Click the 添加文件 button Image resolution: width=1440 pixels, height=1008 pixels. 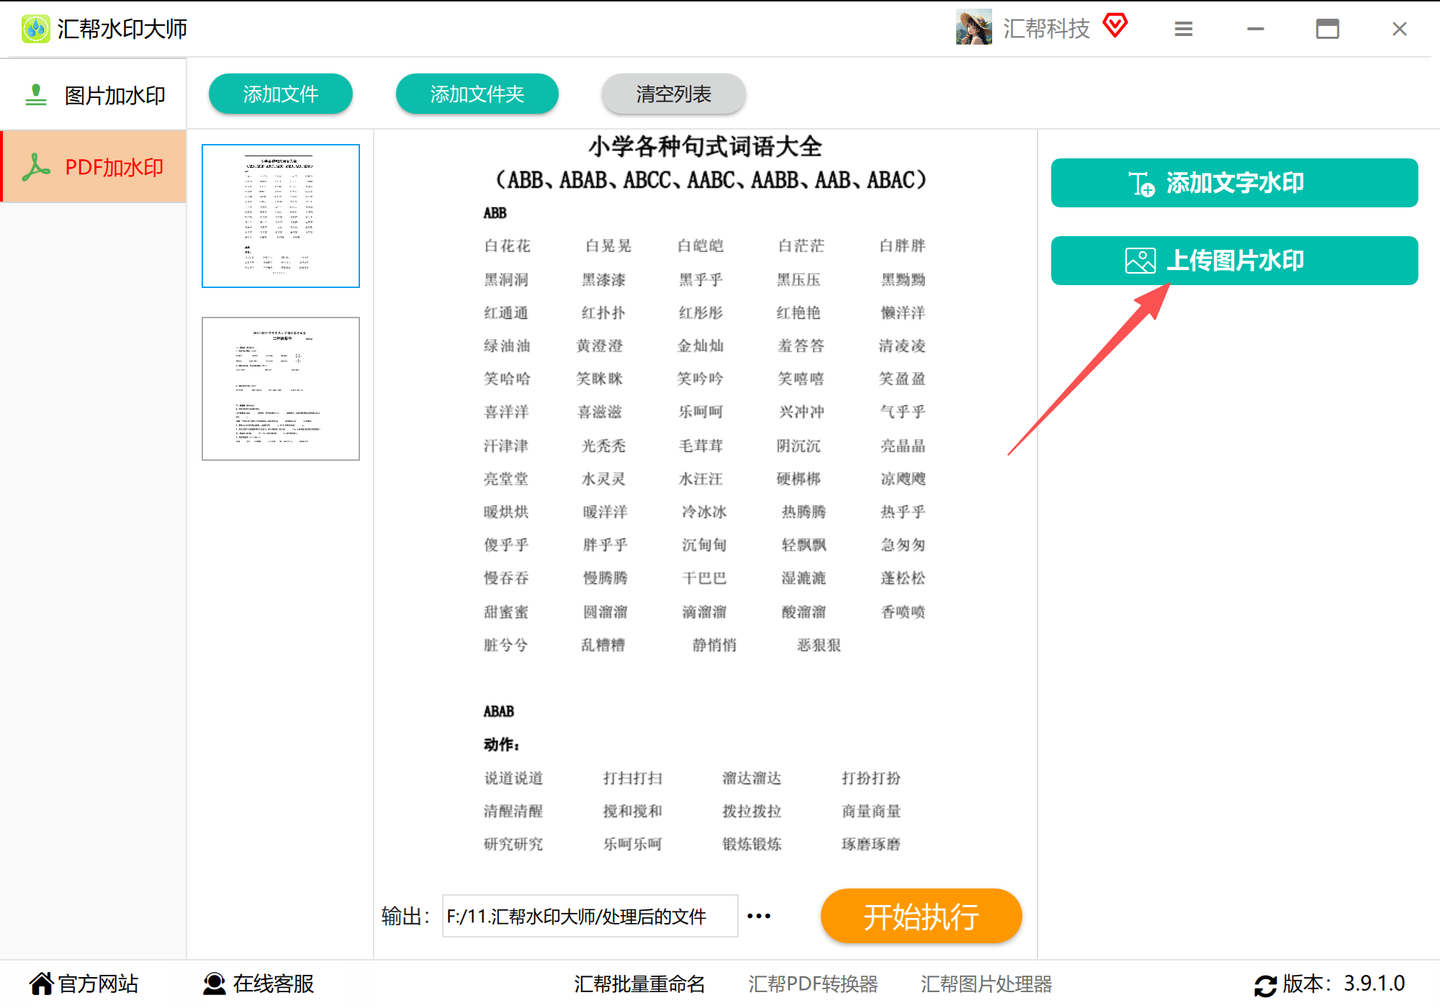[x=280, y=93]
